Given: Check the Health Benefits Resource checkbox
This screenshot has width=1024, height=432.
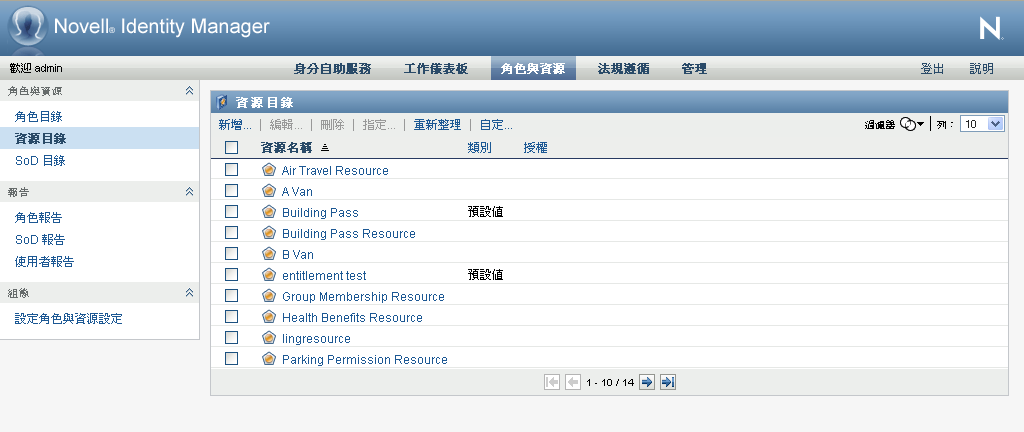Looking at the screenshot, I should point(231,316).
